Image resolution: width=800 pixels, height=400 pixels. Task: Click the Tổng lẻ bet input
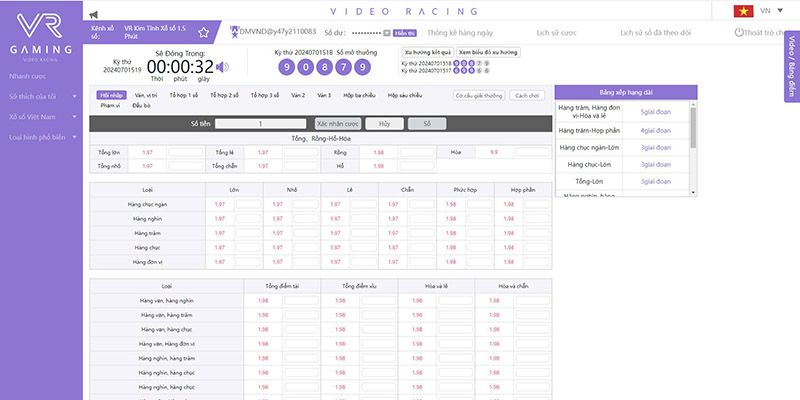point(302,152)
